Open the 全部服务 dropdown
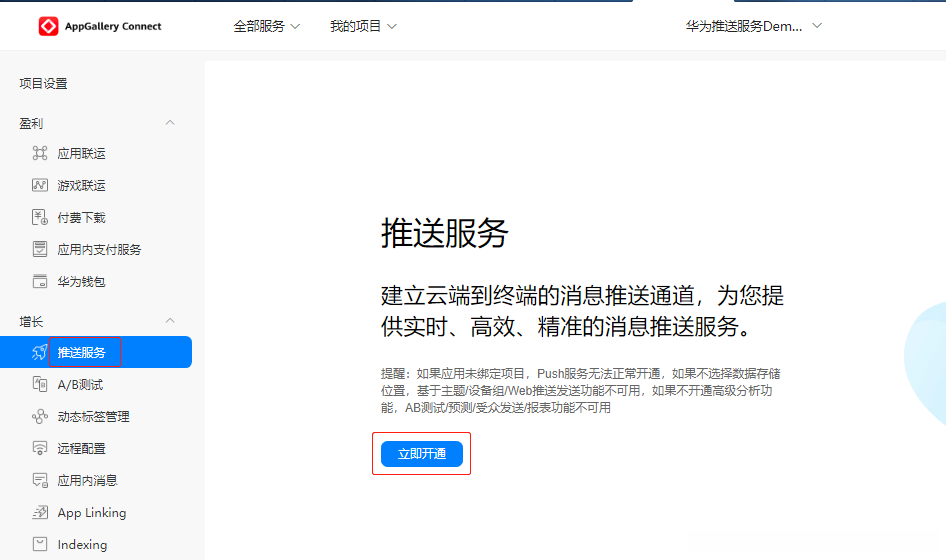The height and width of the screenshot is (560, 946). tap(267, 26)
